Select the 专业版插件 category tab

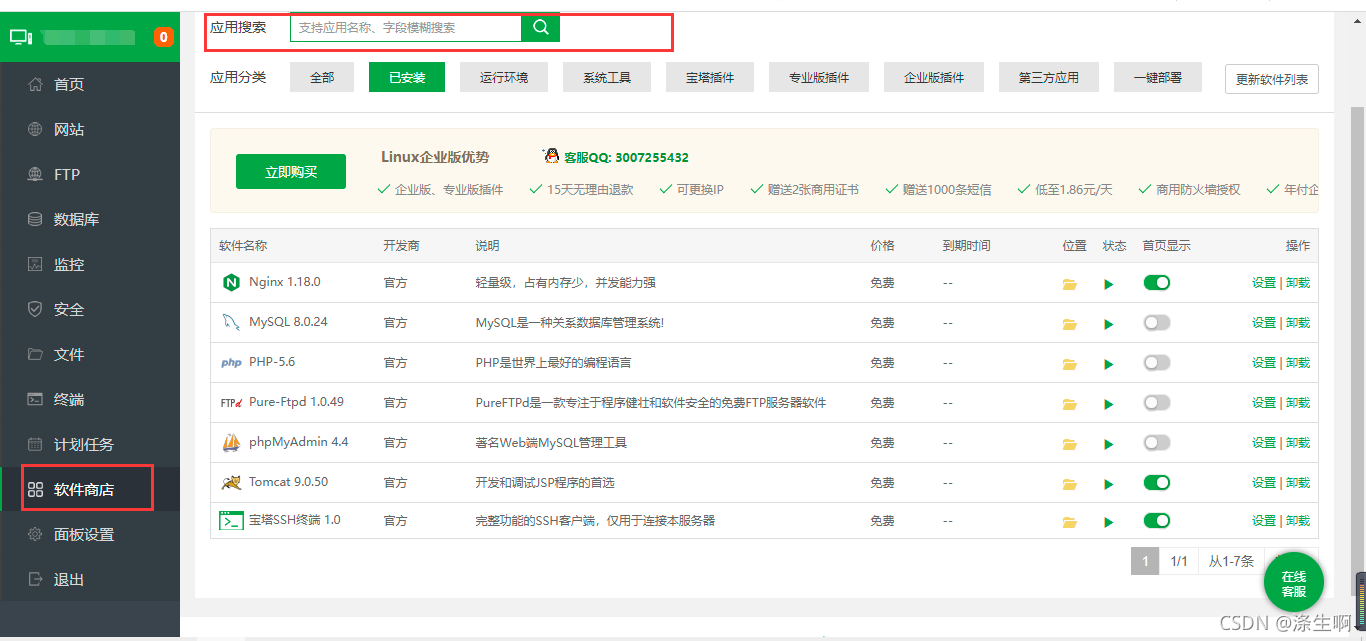(819, 77)
